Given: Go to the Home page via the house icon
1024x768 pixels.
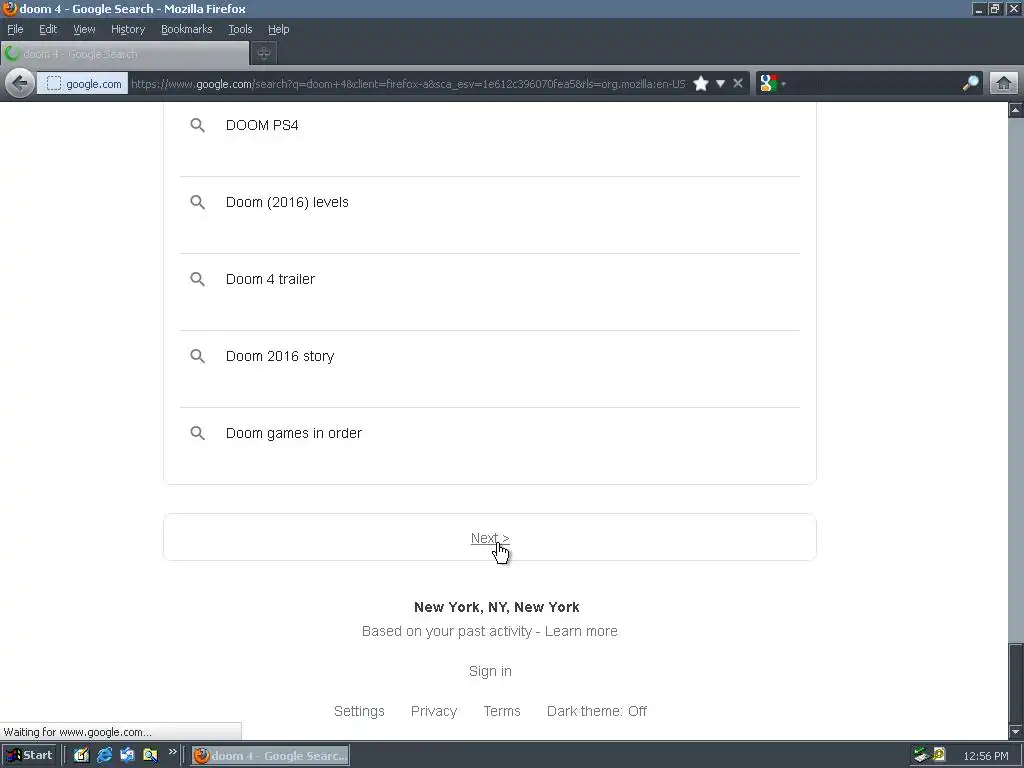Looking at the screenshot, I should [x=1004, y=84].
